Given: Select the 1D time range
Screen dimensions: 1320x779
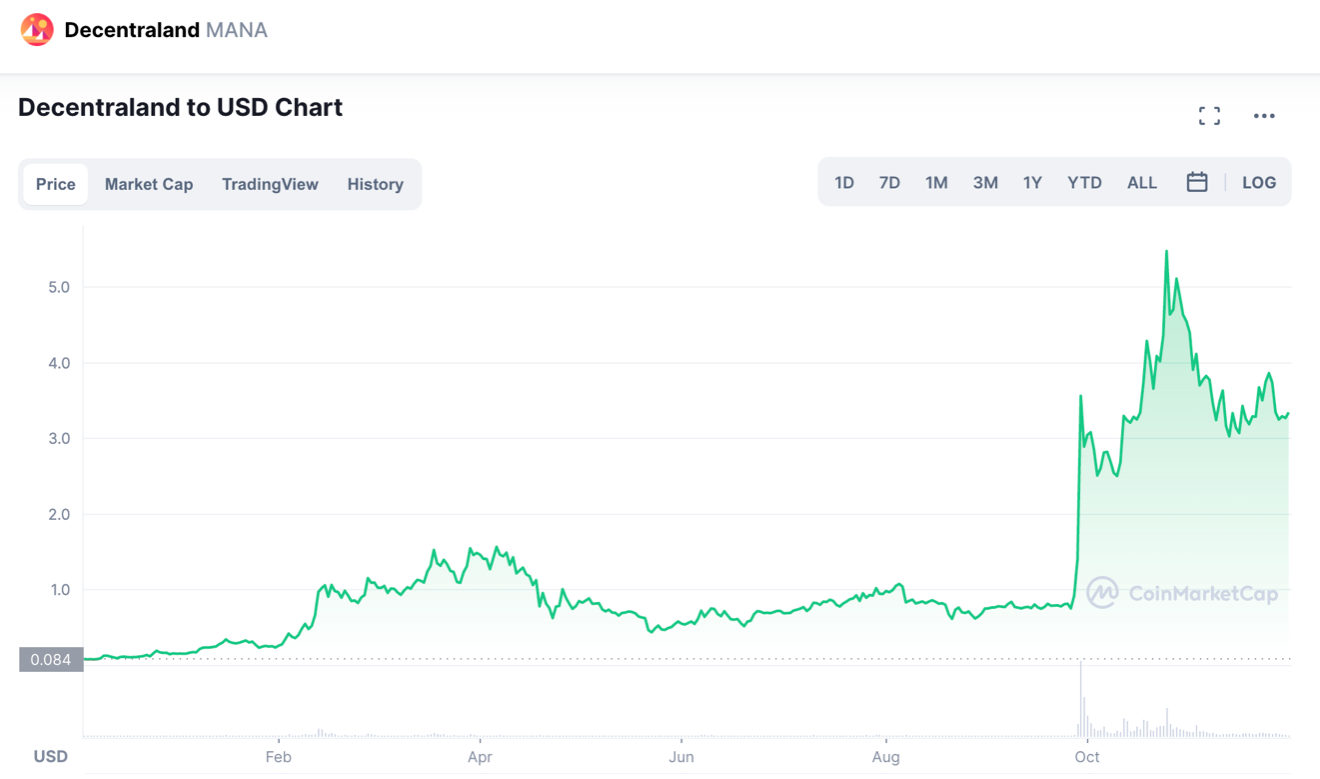Looking at the screenshot, I should point(844,182).
